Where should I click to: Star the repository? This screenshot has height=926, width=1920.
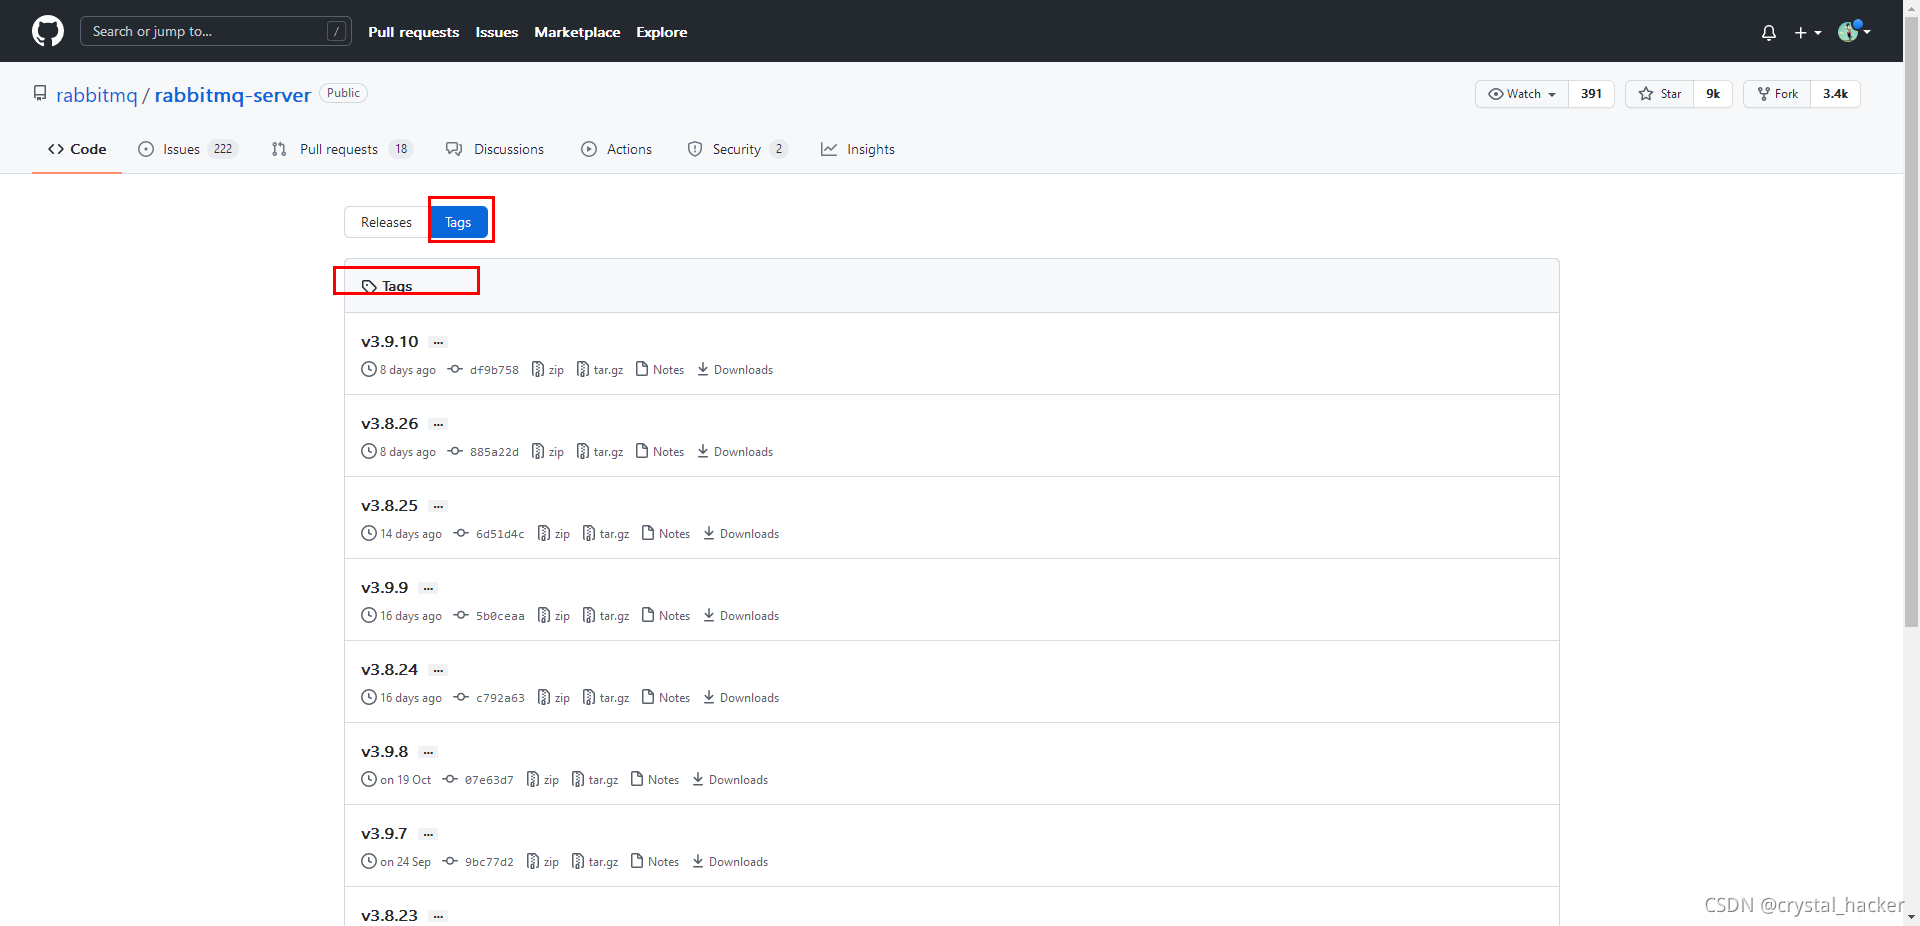tap(1659, 94)
